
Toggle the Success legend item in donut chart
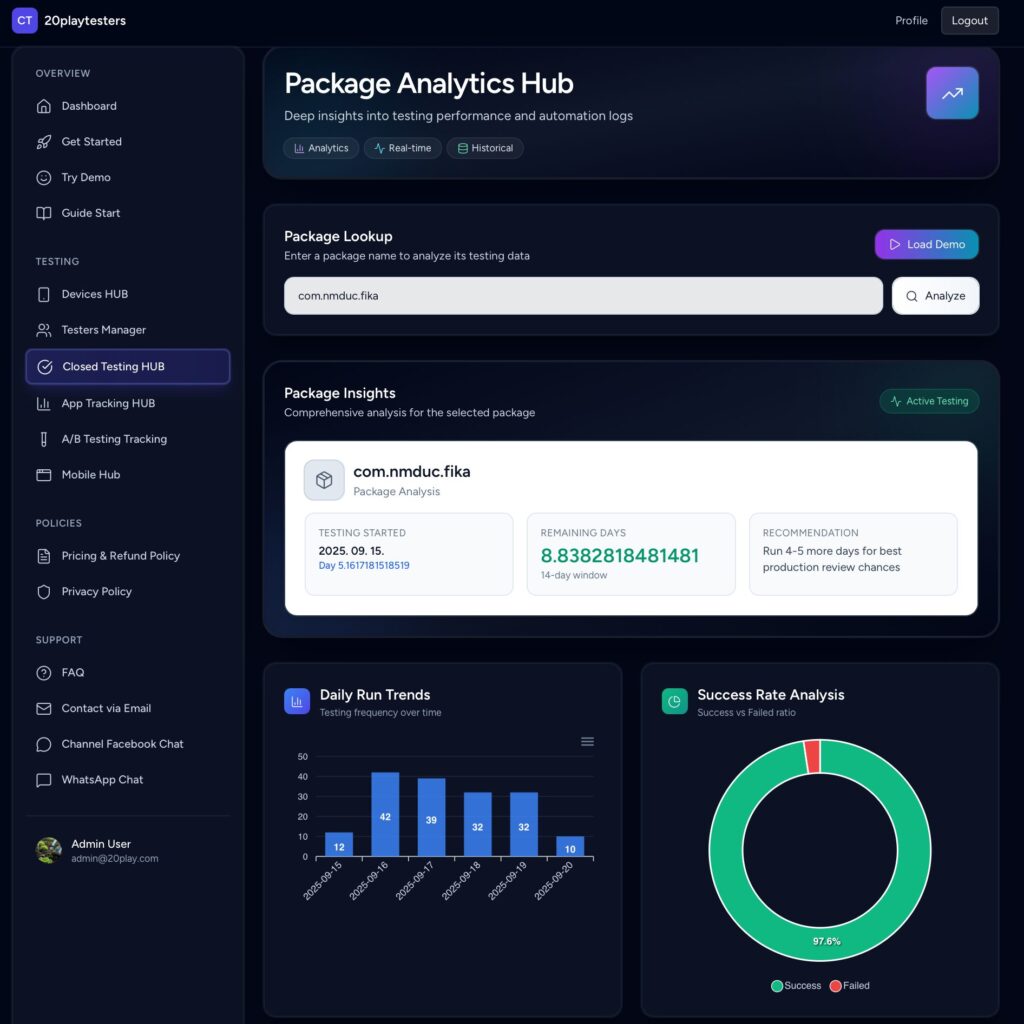[796, 986]
